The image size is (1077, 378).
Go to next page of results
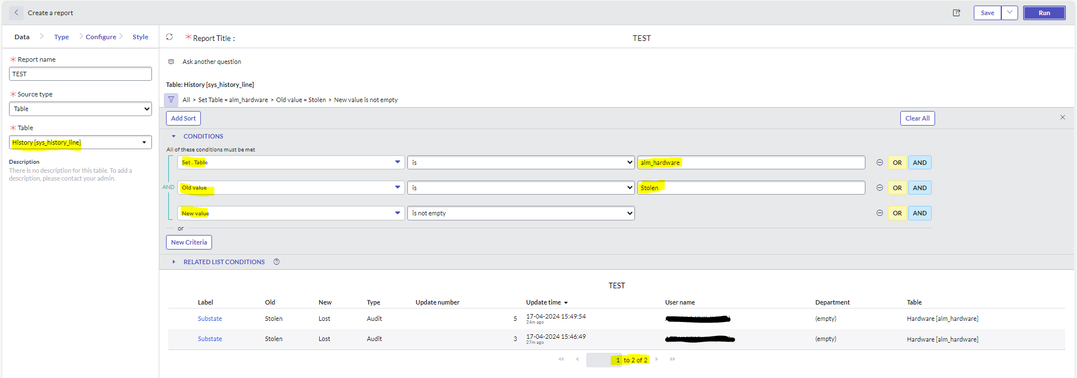click(657, 359)
